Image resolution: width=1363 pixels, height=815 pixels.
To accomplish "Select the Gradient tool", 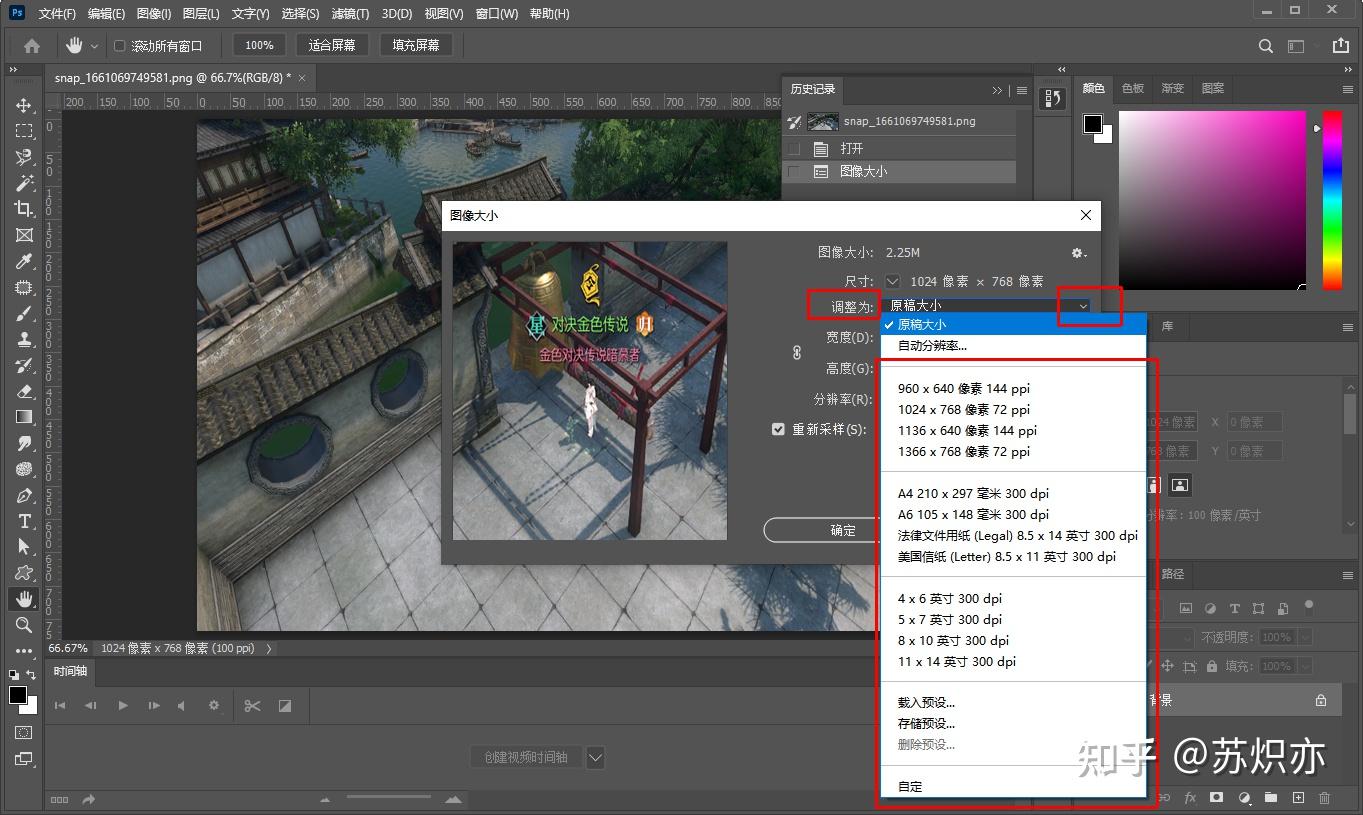I will point(24,417).
